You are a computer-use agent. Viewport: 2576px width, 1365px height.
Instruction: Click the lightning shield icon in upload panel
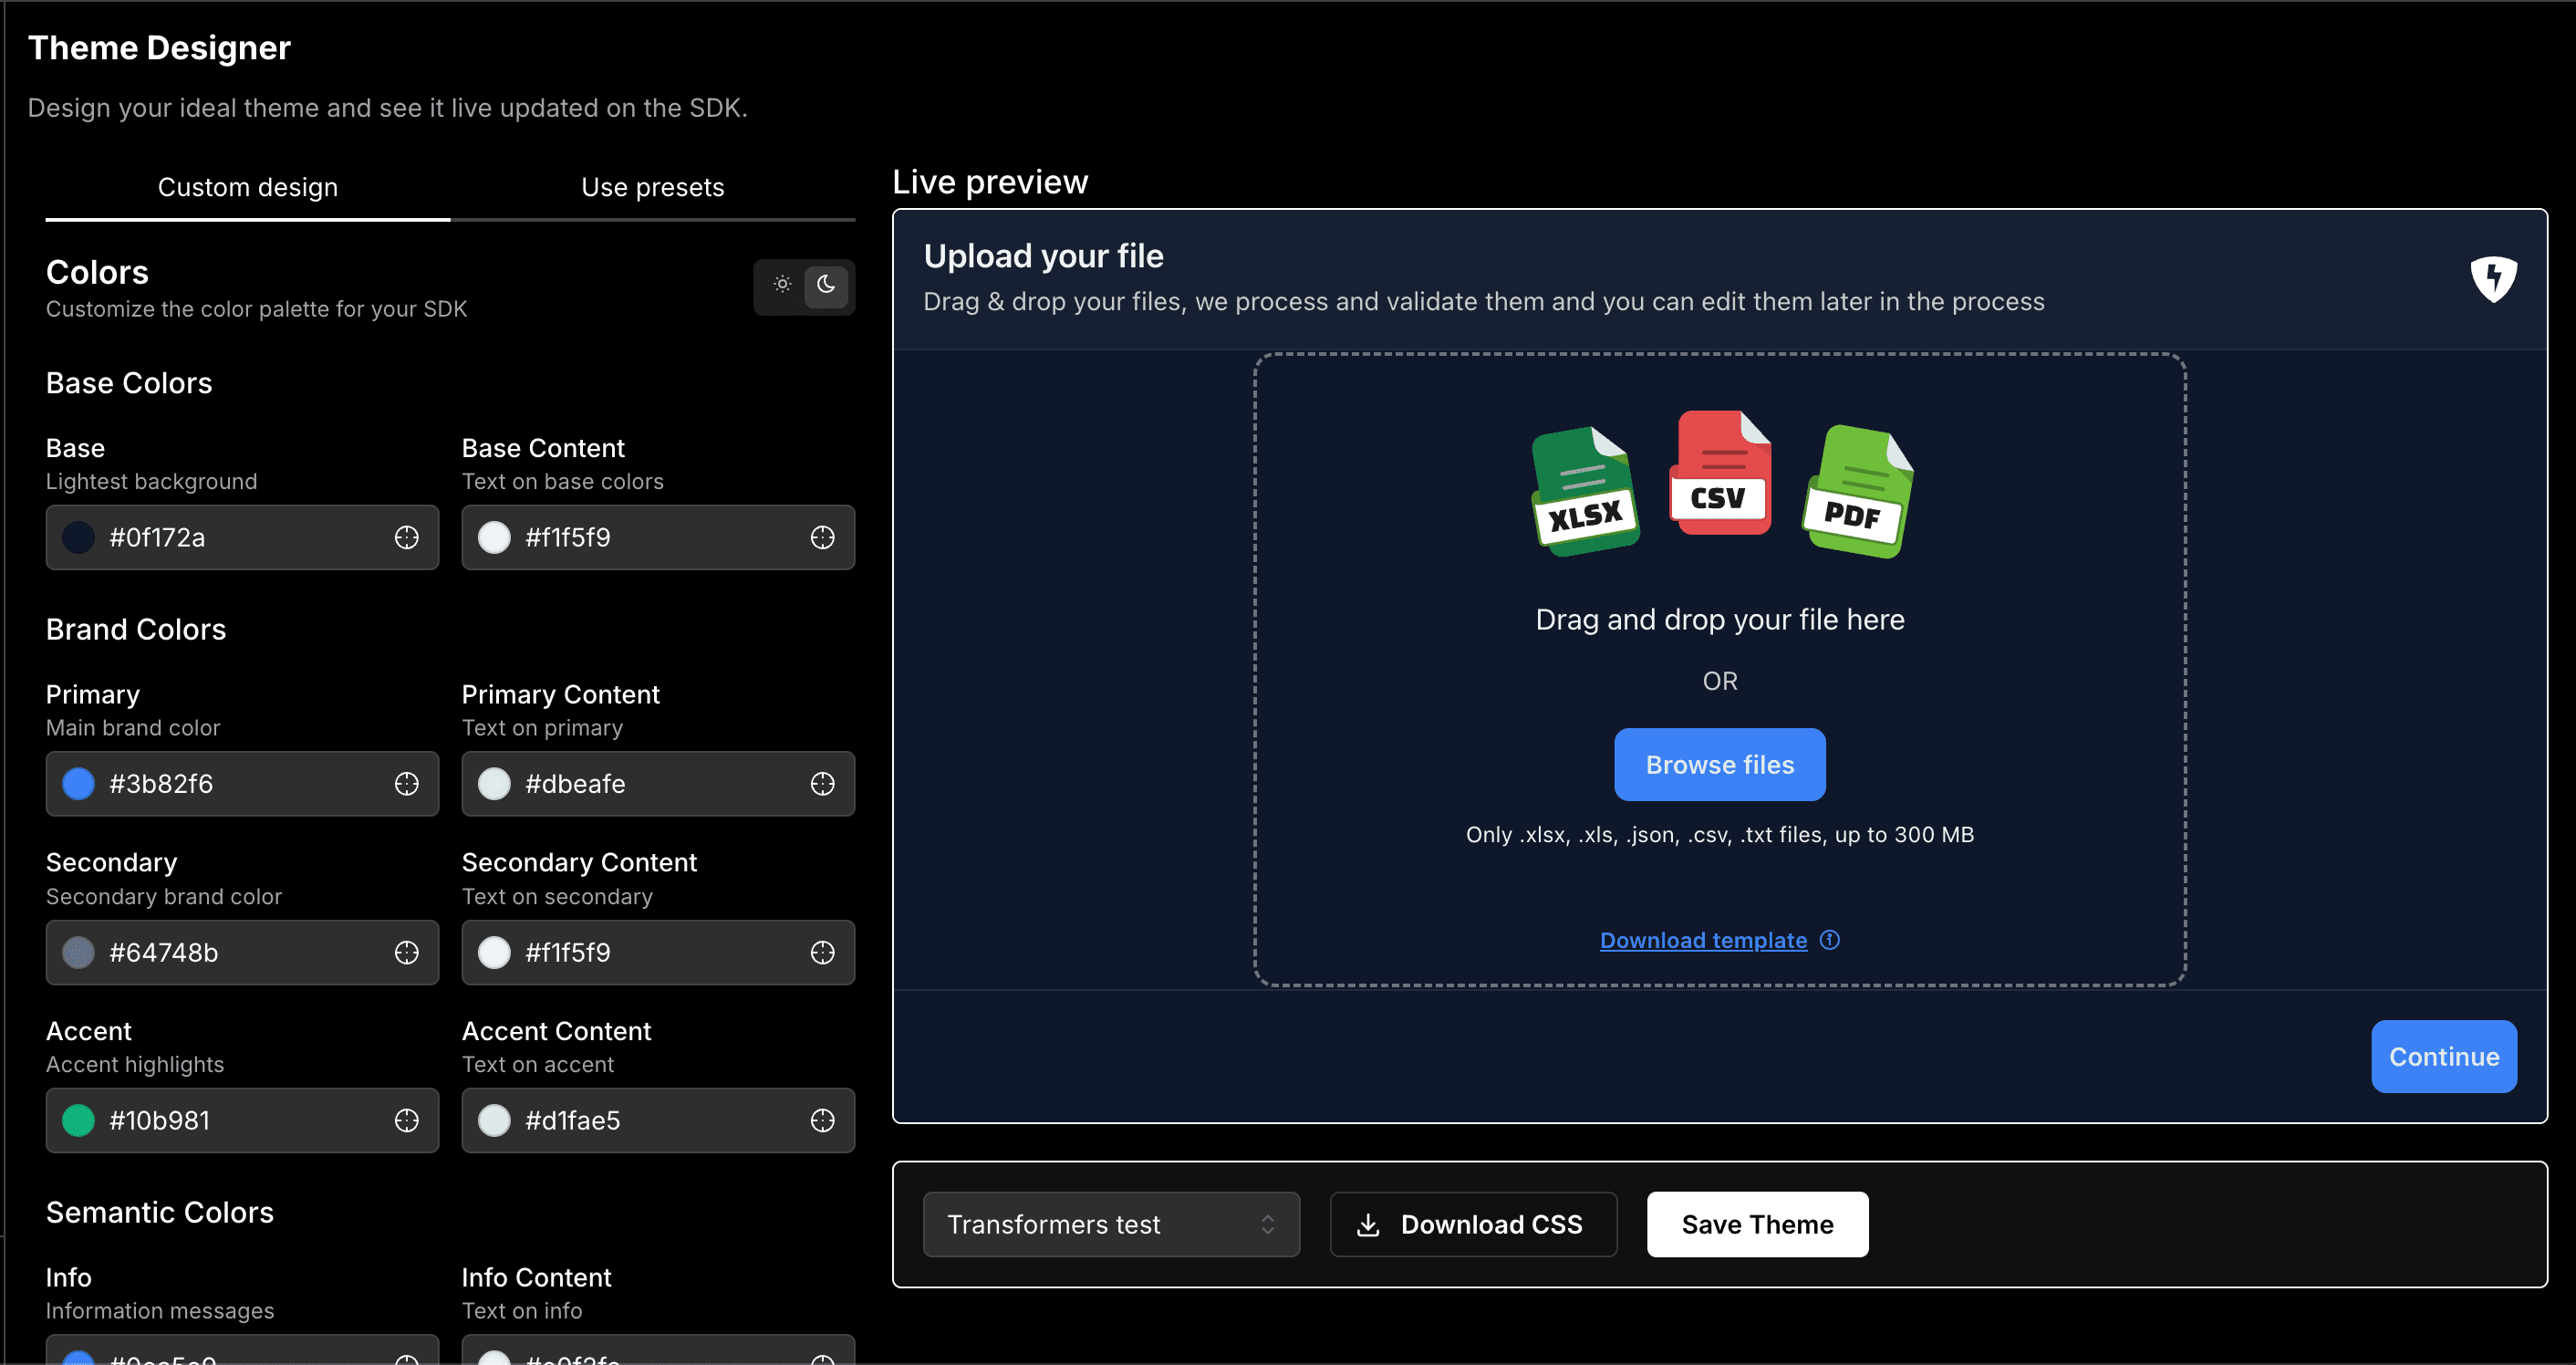pyautogui.click(x=2494, y=278)
